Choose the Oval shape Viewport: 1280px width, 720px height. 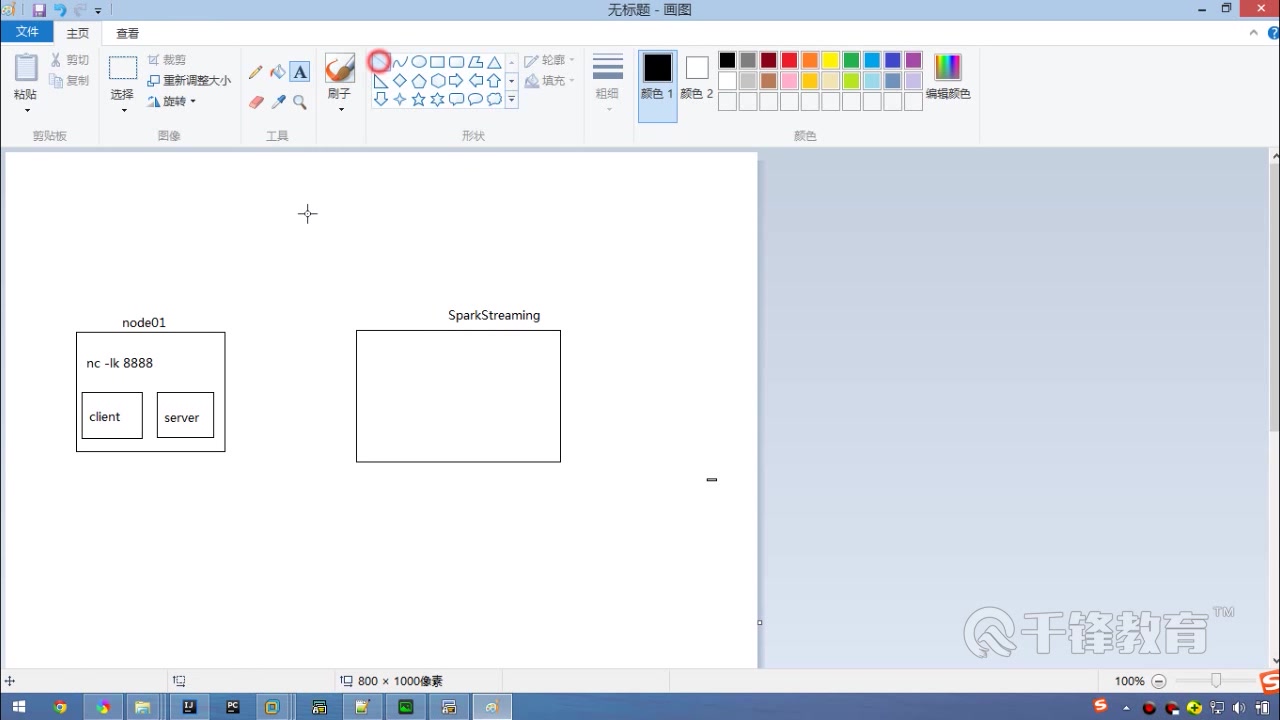(419, 62)
